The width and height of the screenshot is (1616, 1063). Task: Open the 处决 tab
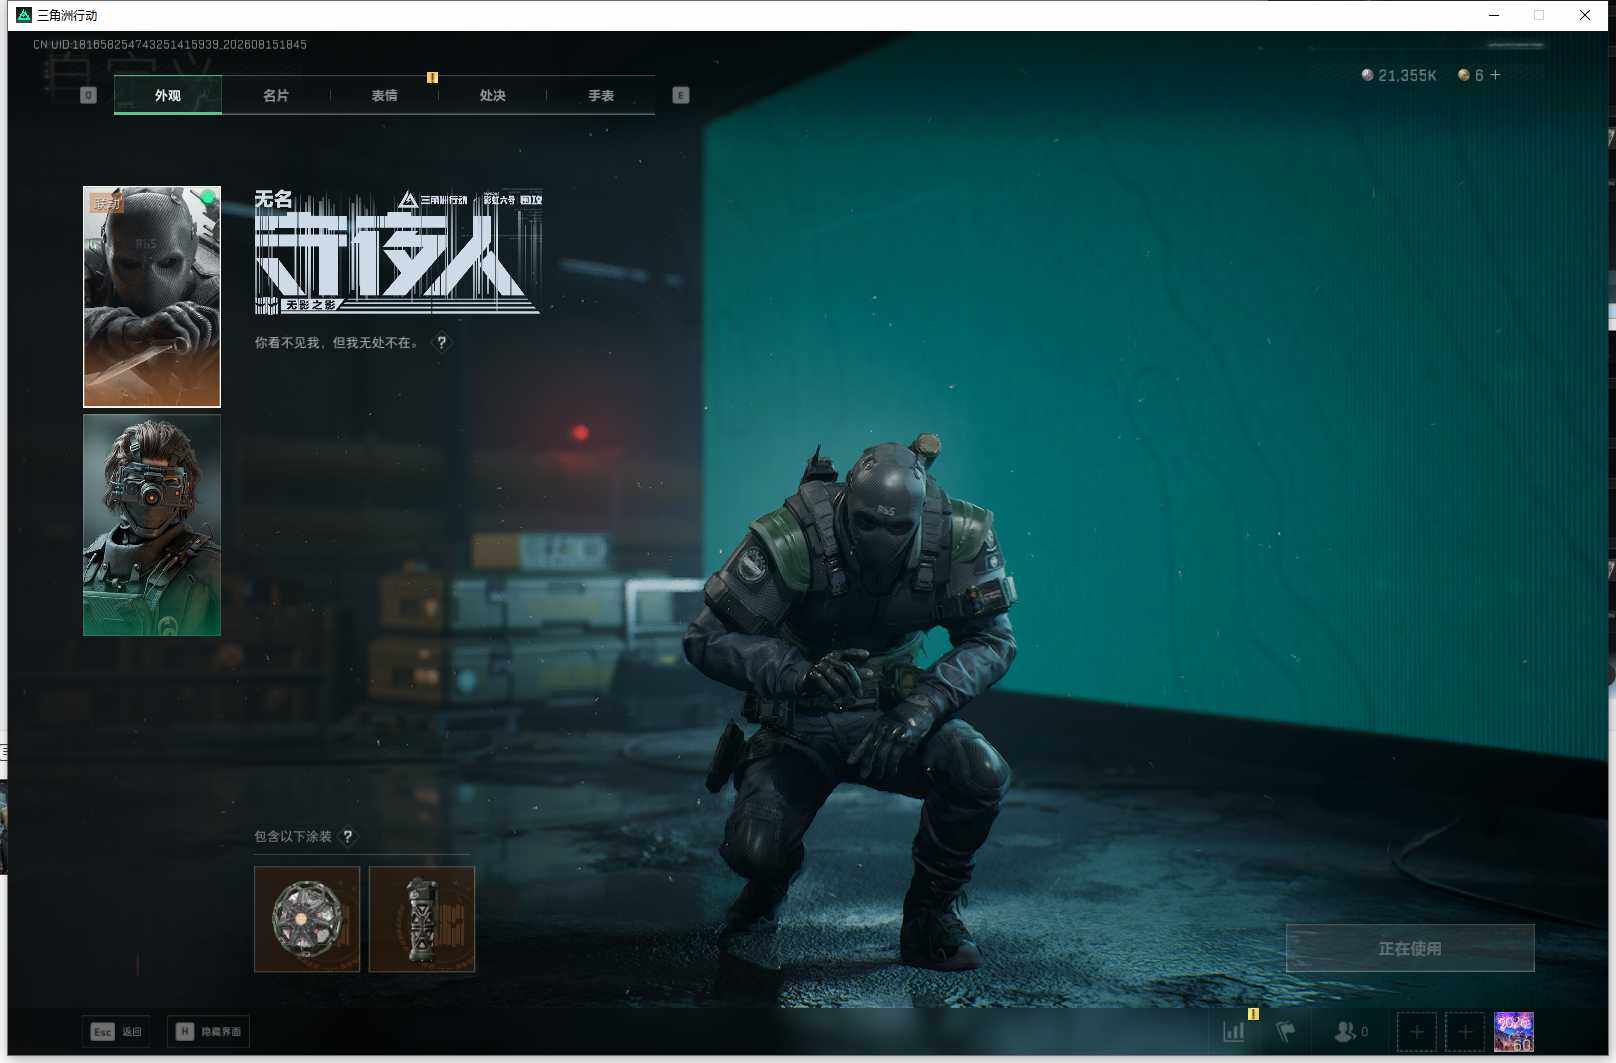coord(492,95)
